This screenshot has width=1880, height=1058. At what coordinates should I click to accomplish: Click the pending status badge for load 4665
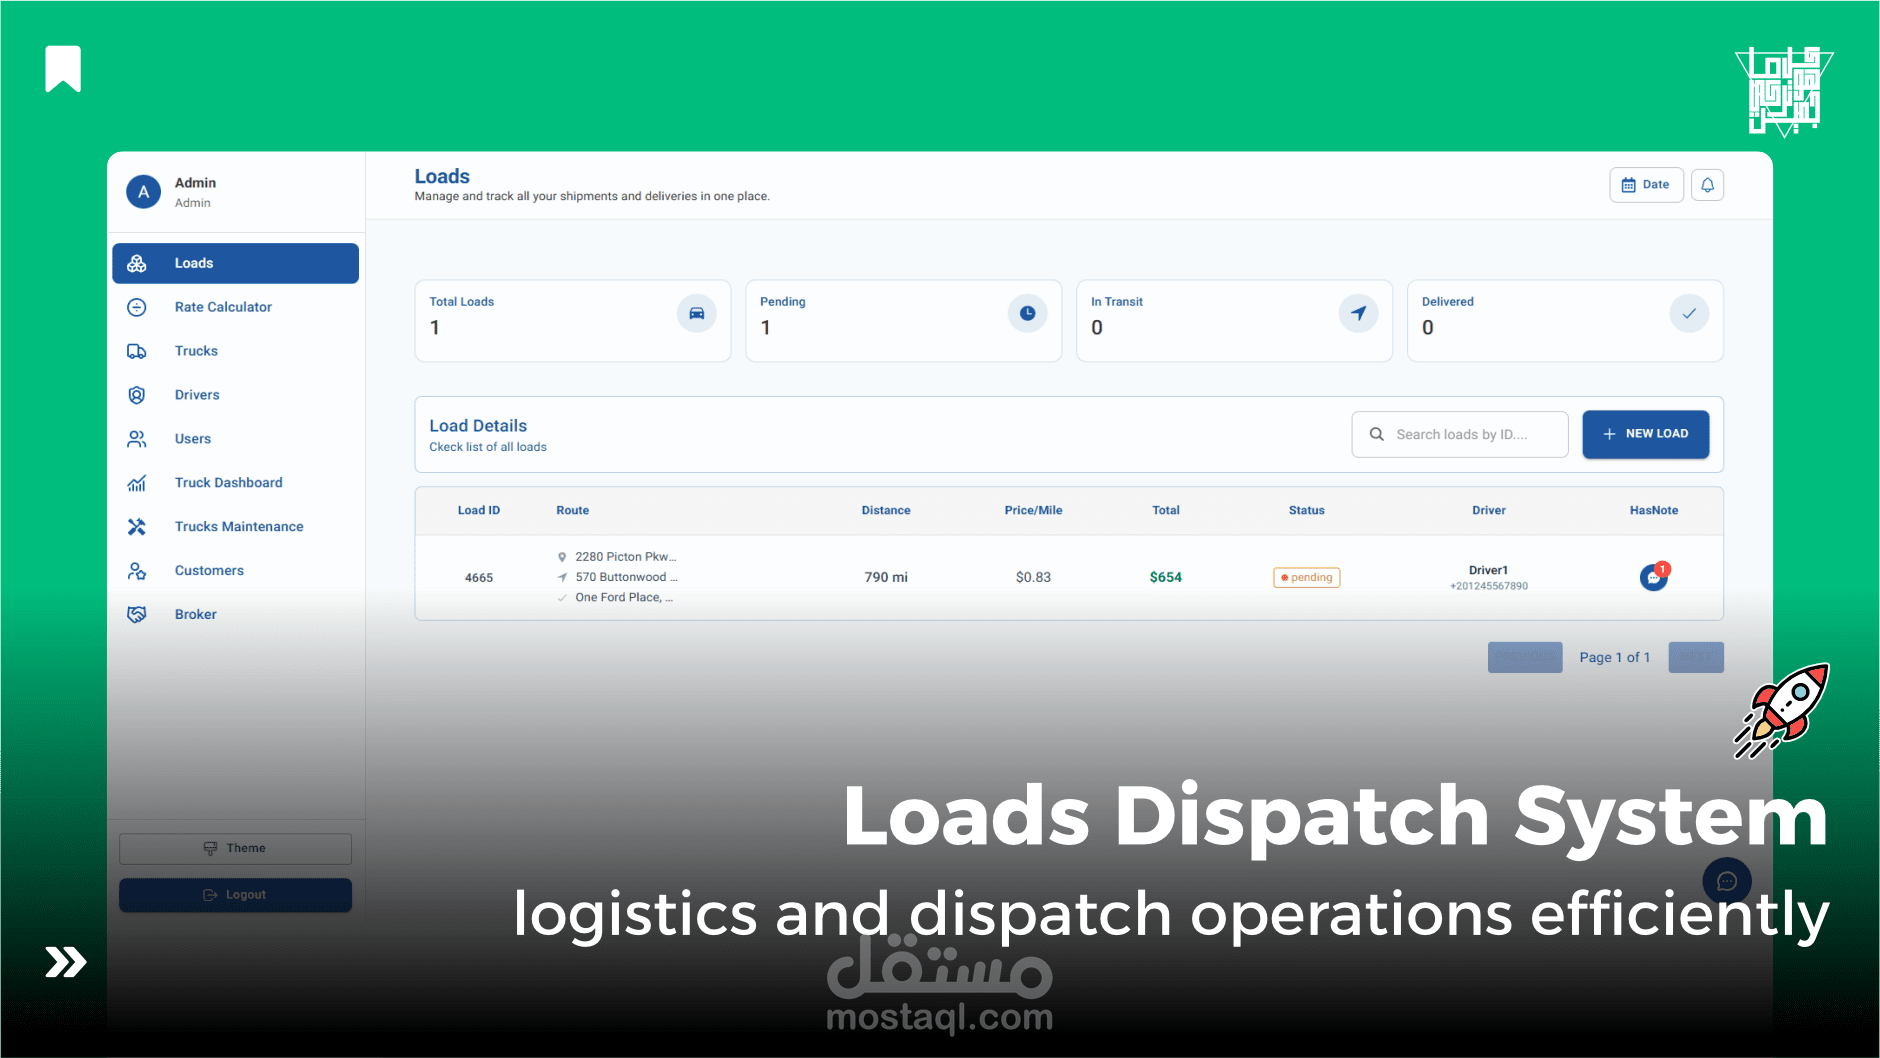(1306, 577)
